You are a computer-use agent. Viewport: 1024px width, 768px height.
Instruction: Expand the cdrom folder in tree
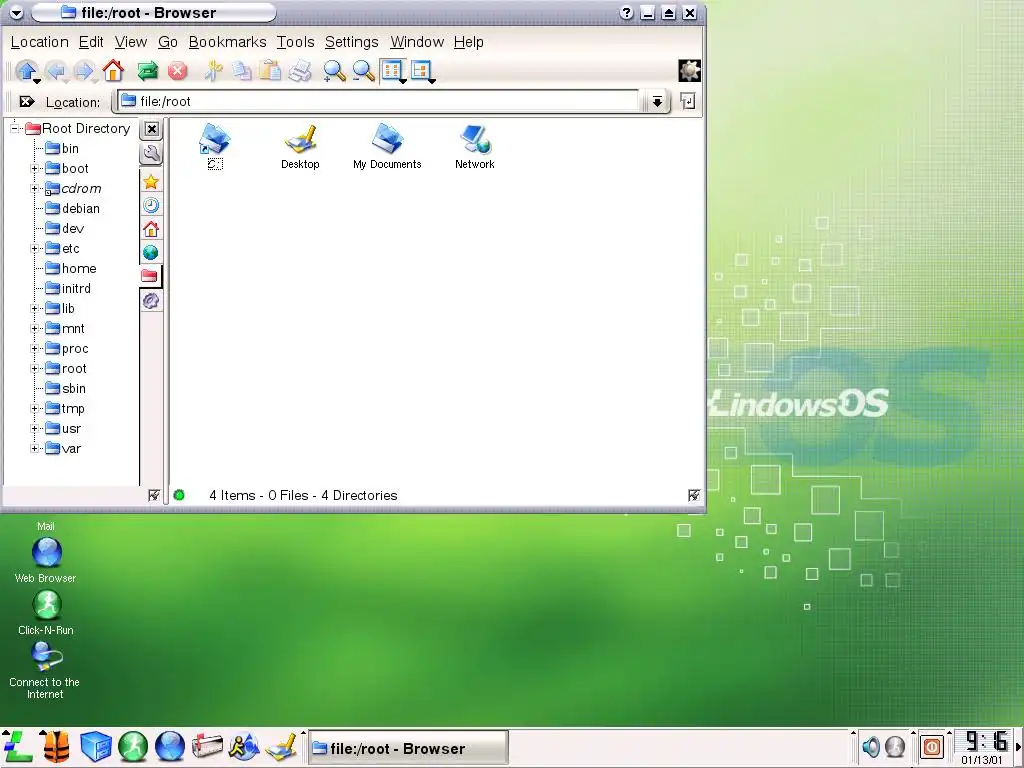point(35,189)
